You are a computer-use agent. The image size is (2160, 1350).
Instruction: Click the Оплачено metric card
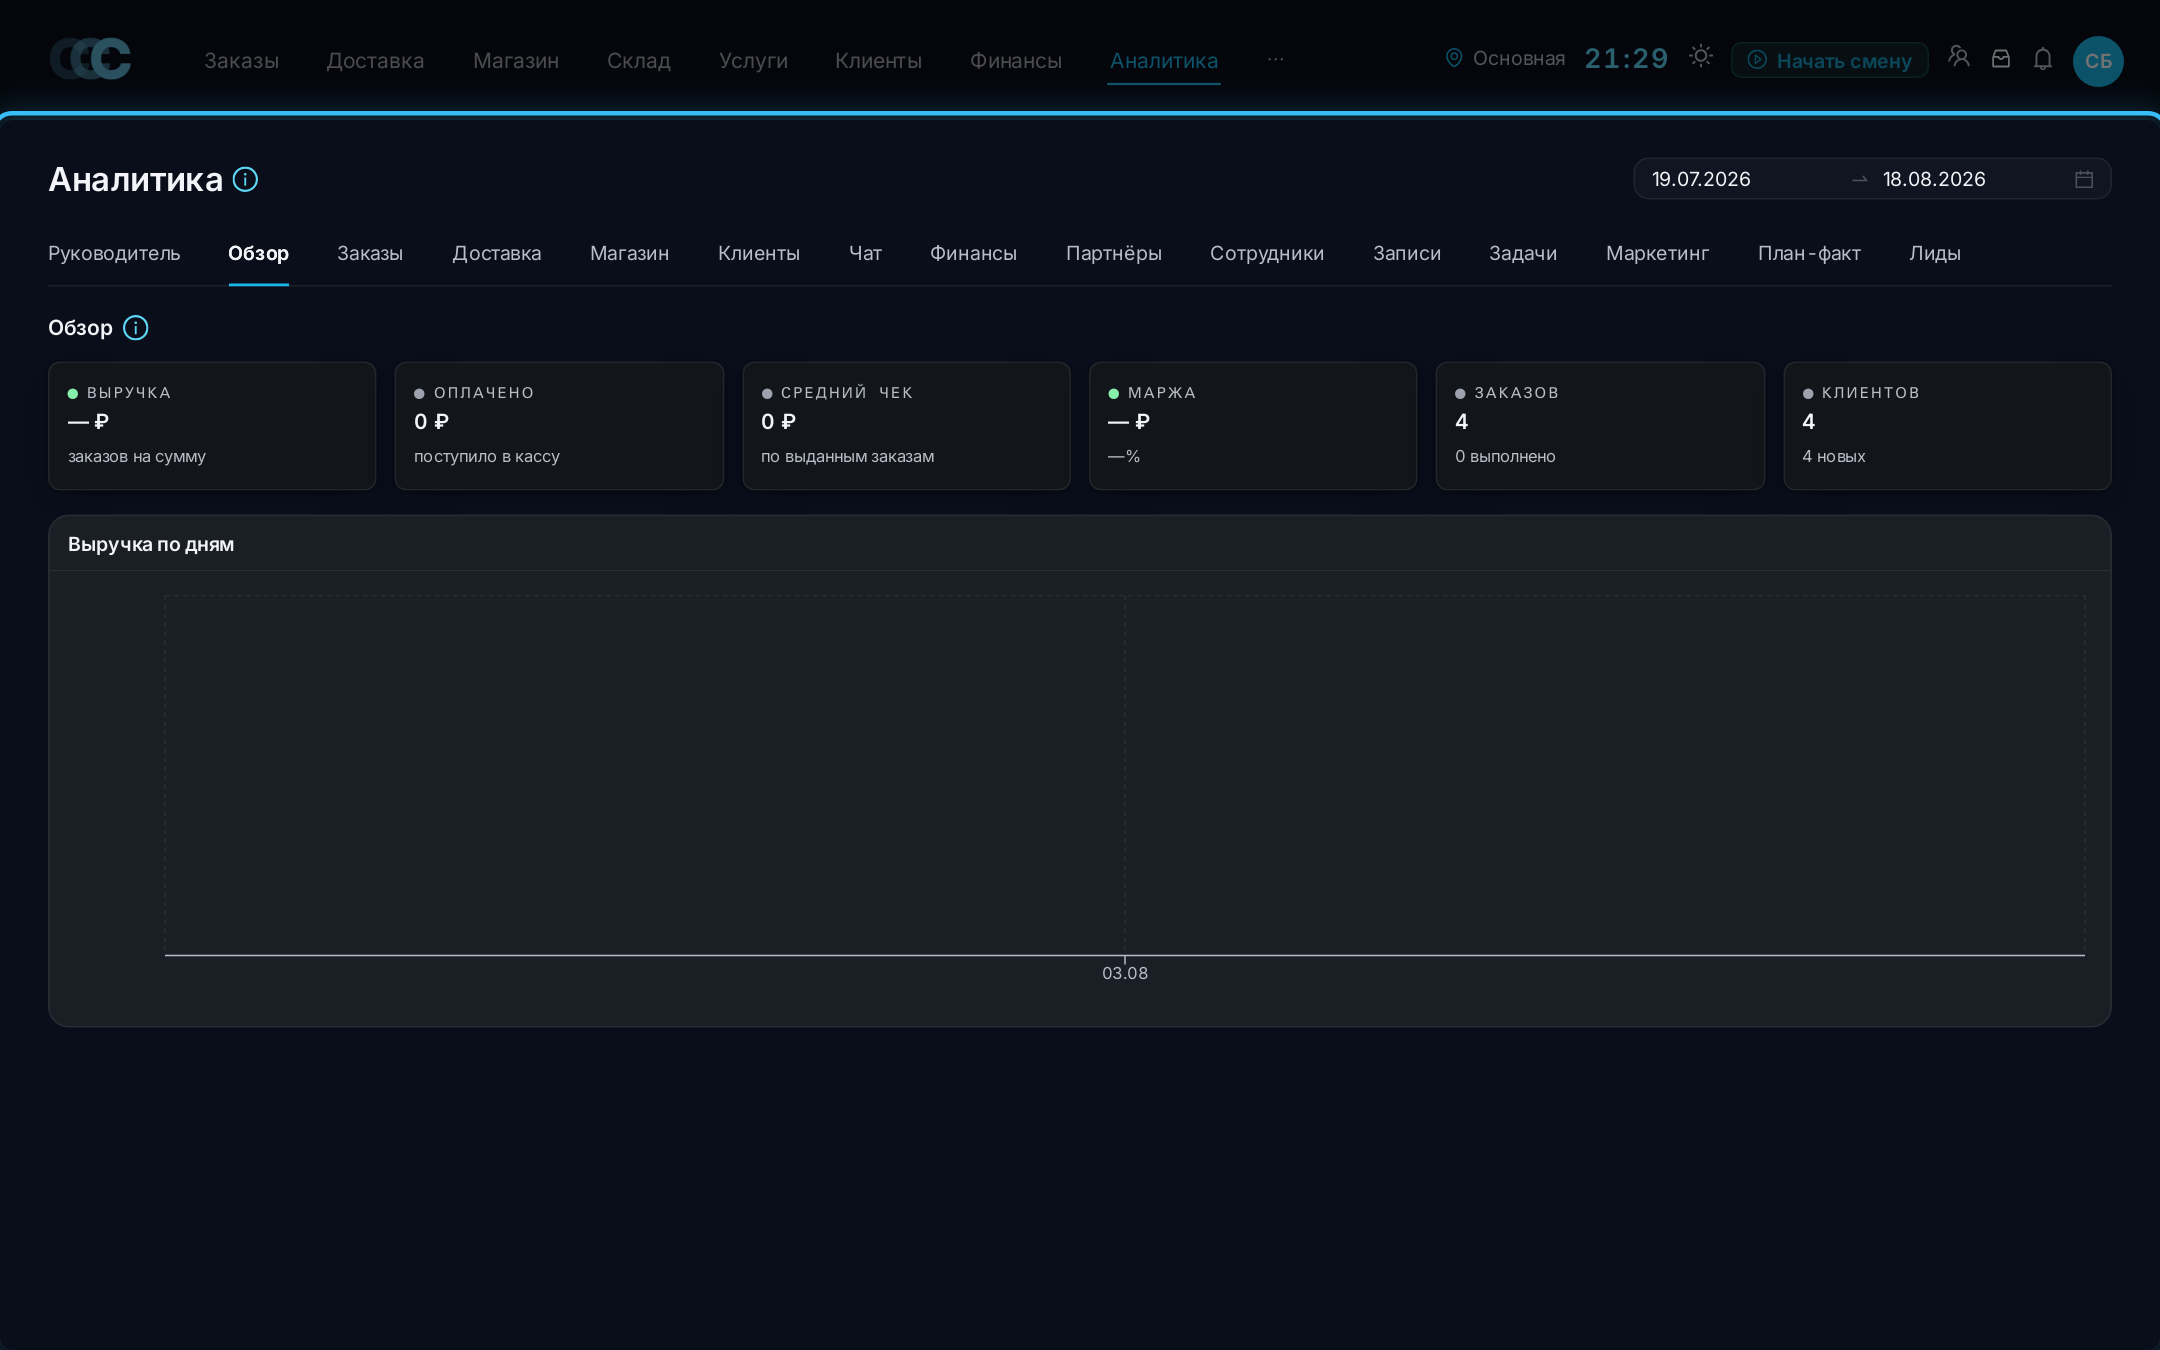coord(559,426)
